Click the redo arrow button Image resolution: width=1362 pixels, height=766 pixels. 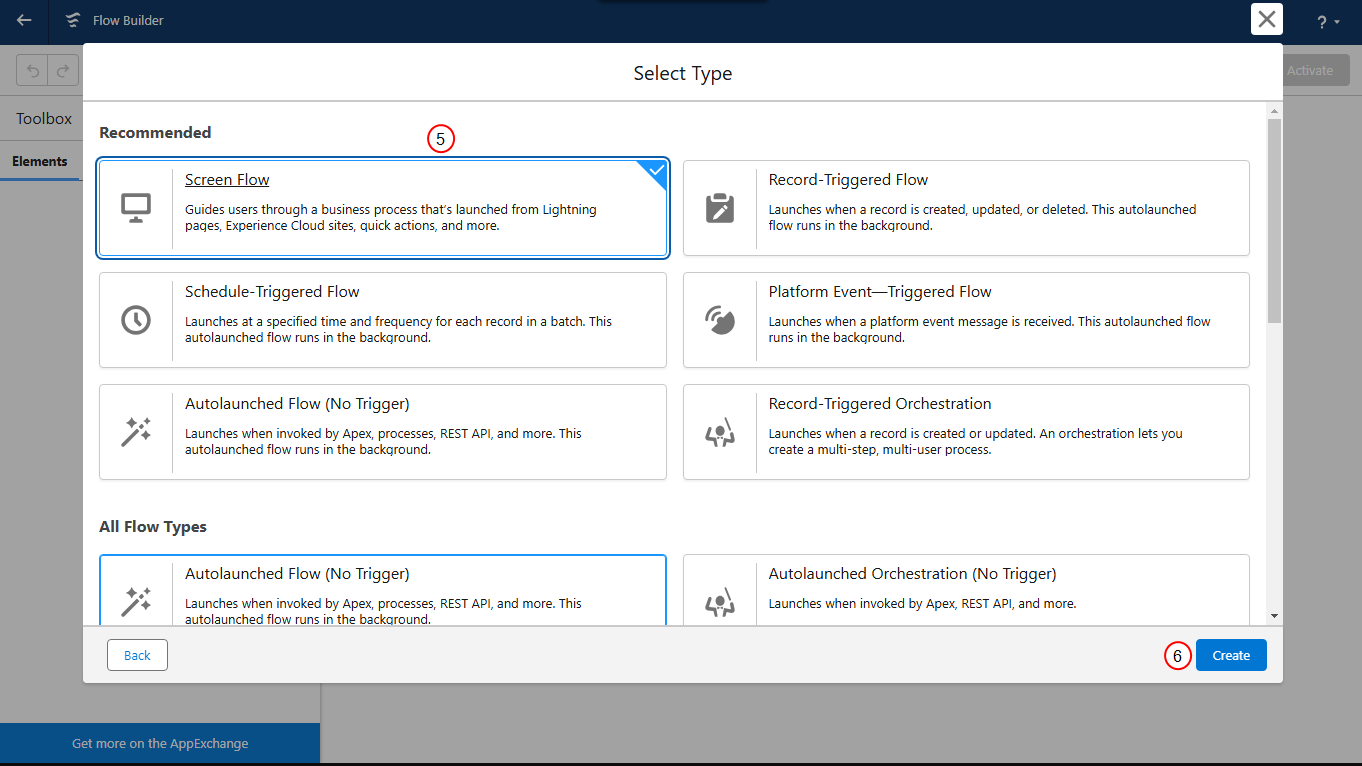(63, 71)
